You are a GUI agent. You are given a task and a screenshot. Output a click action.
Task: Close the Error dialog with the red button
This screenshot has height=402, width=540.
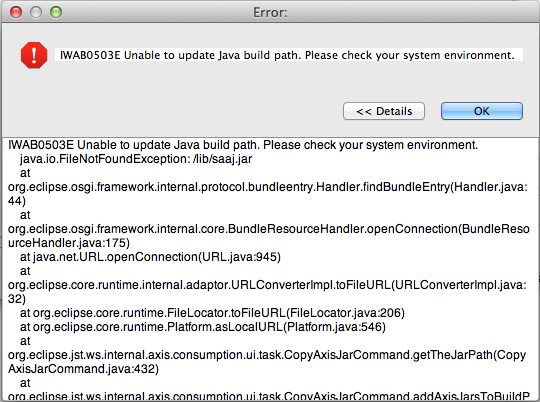pos(16,12)
